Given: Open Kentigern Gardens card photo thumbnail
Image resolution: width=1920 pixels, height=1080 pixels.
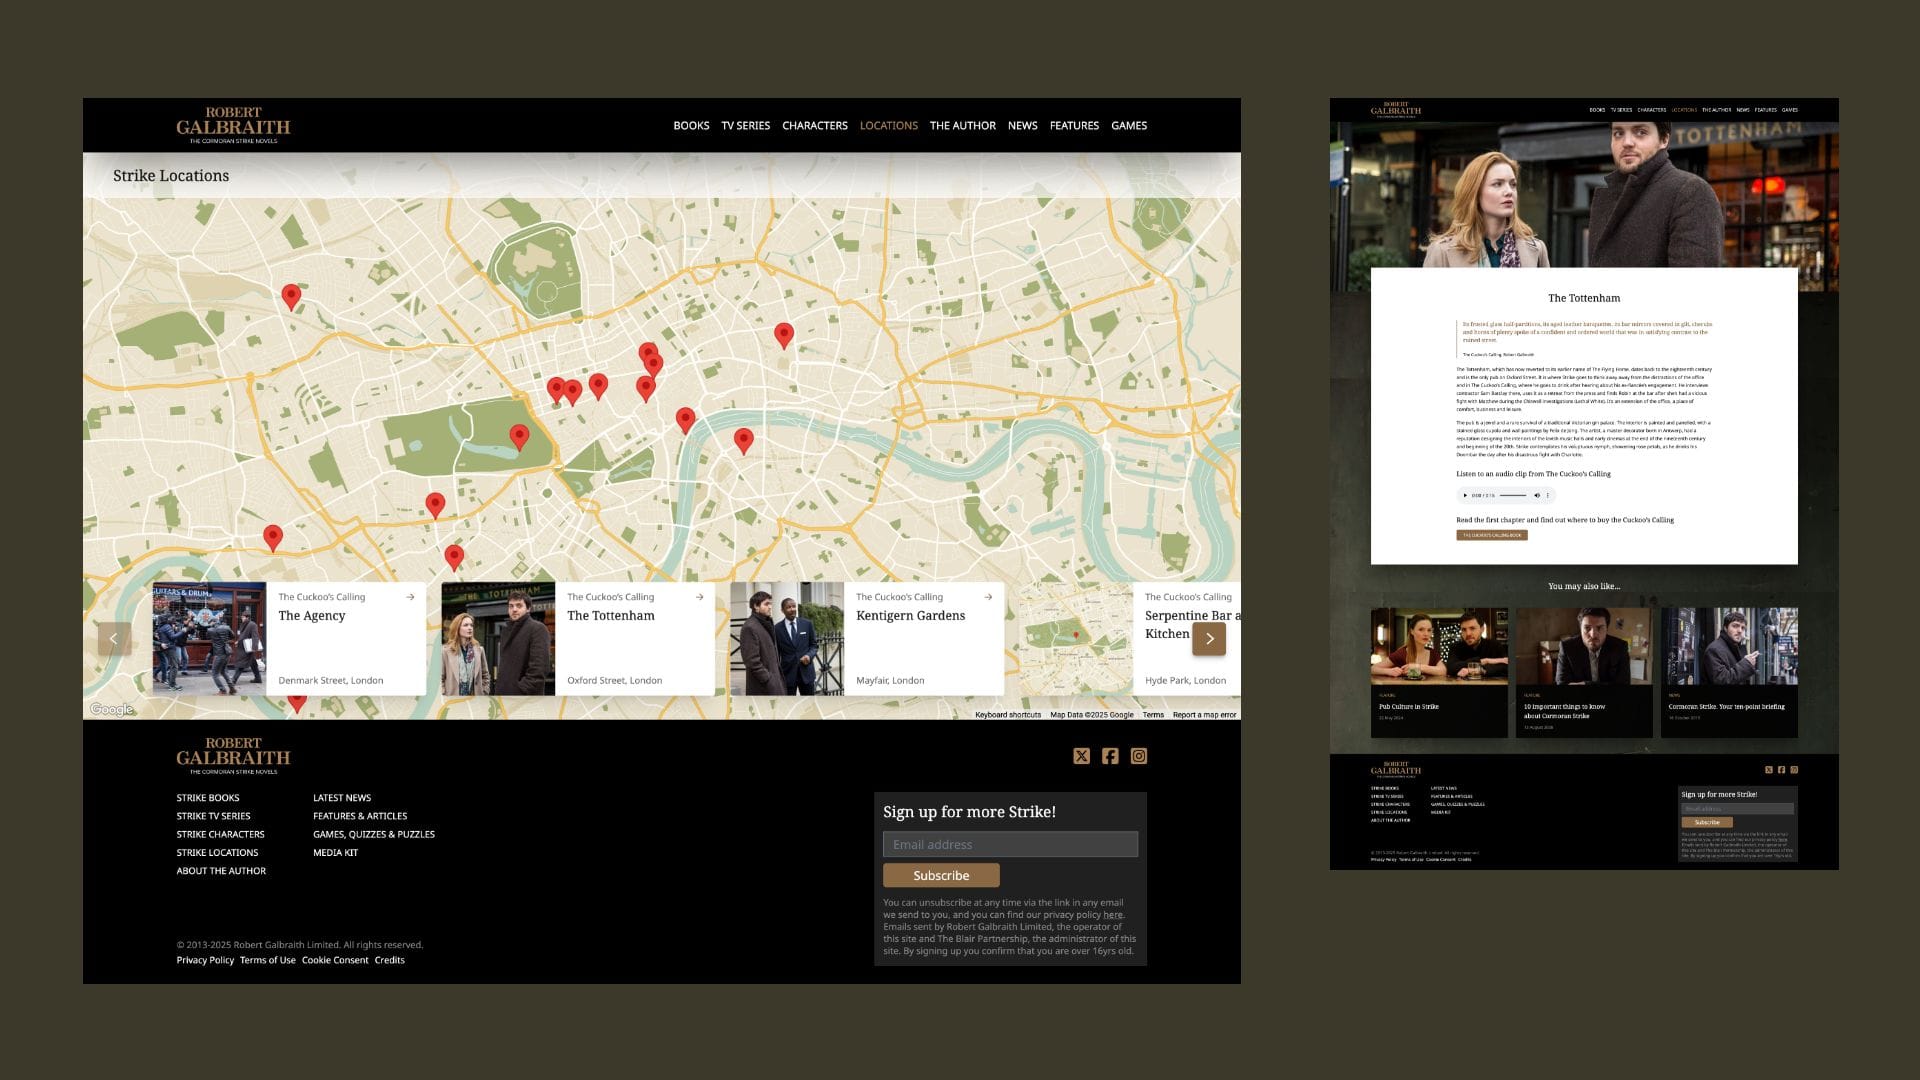Looking at the screenshot, I should click(x=787, y=639).
